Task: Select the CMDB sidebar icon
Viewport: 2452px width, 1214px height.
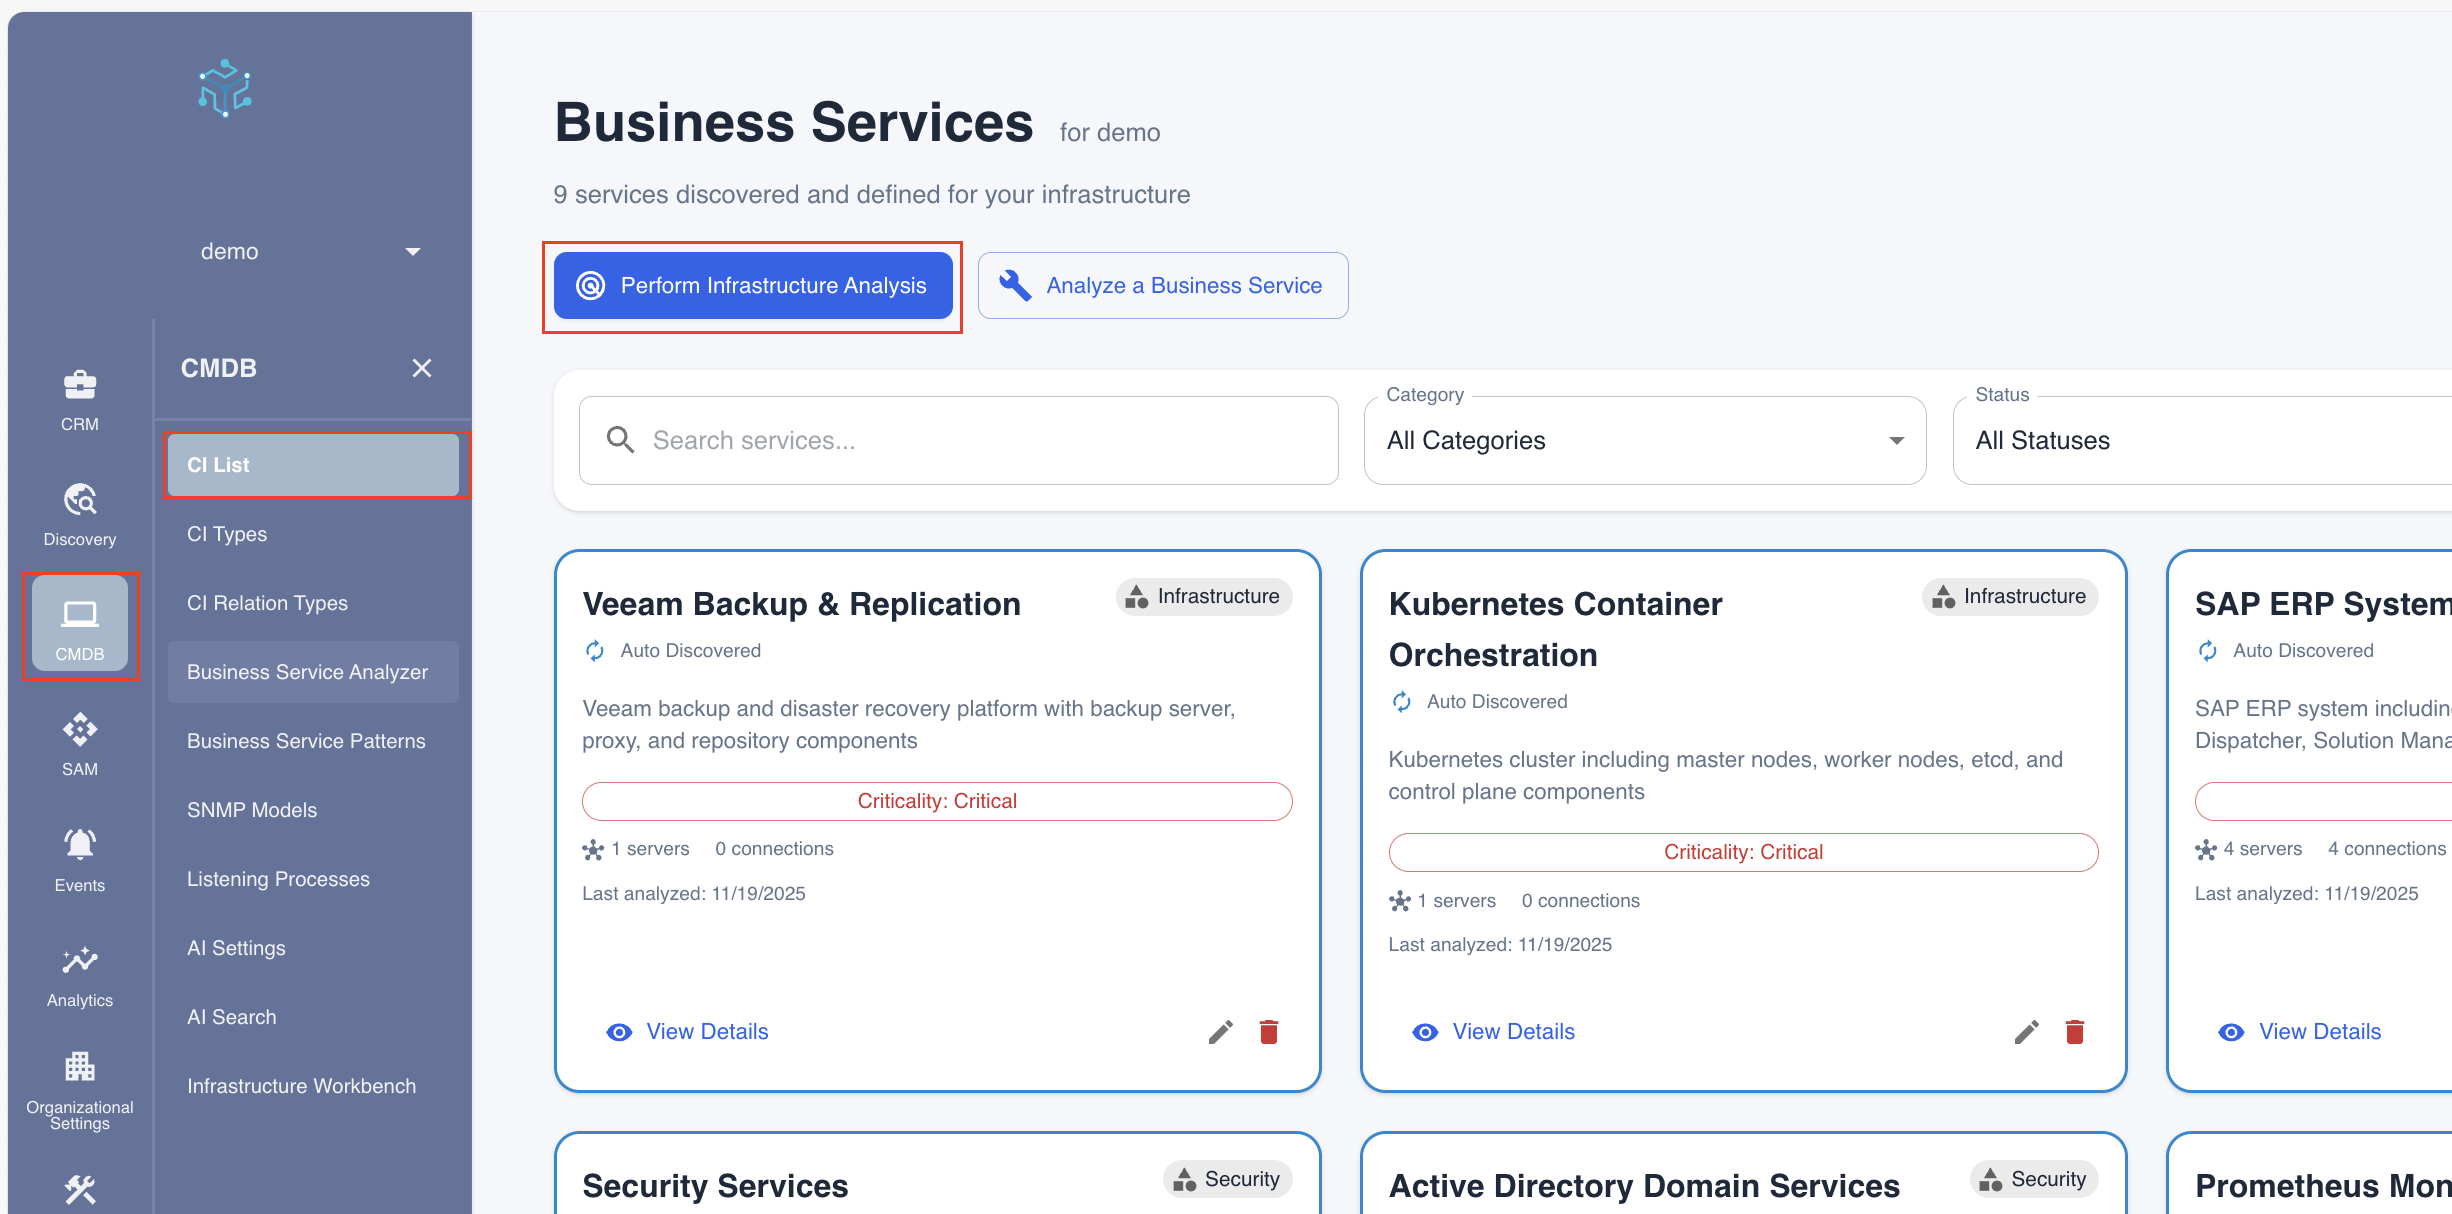Action: point(80,624)
